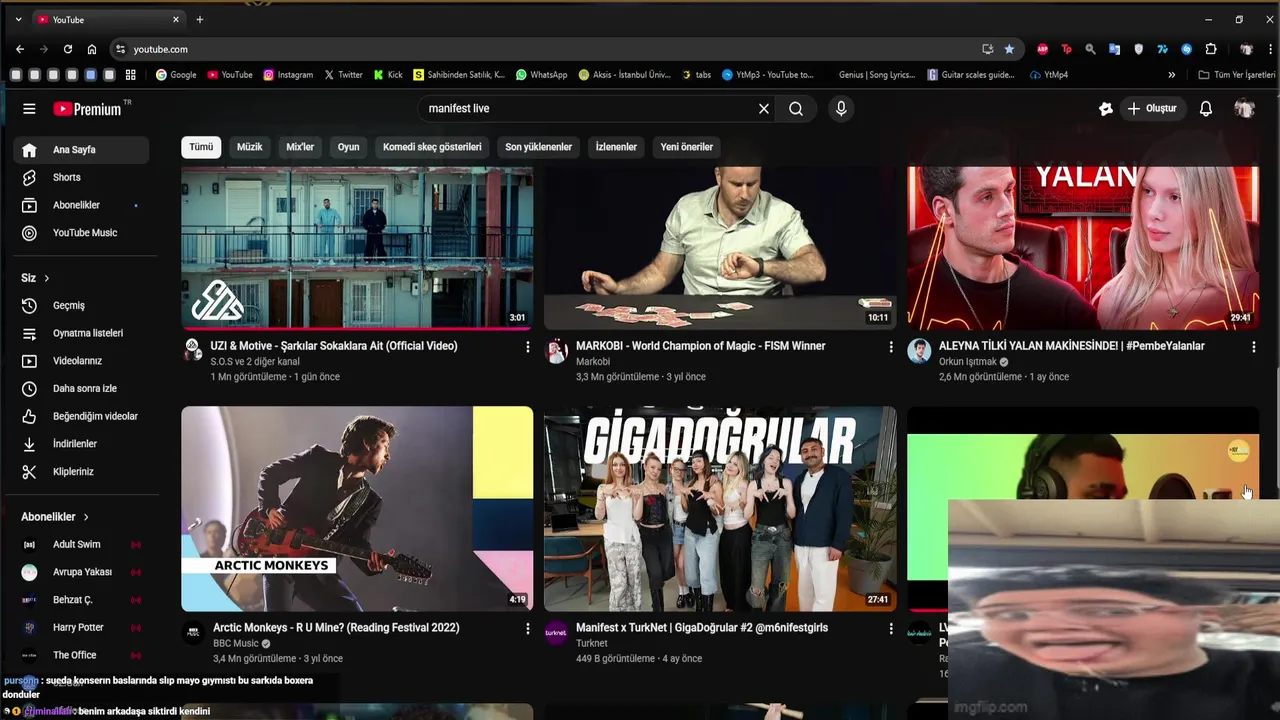Image resolution: width=1280 pixels, height=720 pixels.
Task: Open the Extensions puzzle icon
Action: point(1211,49)
